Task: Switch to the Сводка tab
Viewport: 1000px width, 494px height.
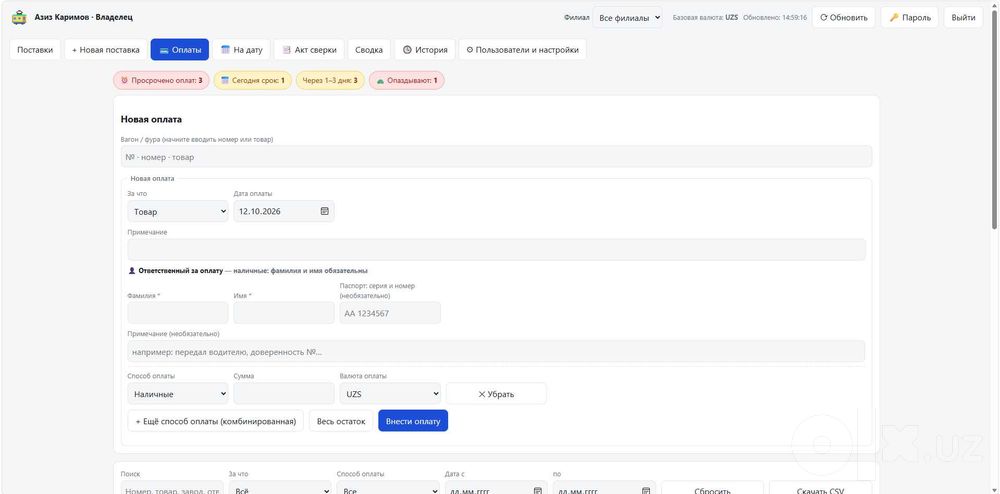Action: click(x=369, y=50)
